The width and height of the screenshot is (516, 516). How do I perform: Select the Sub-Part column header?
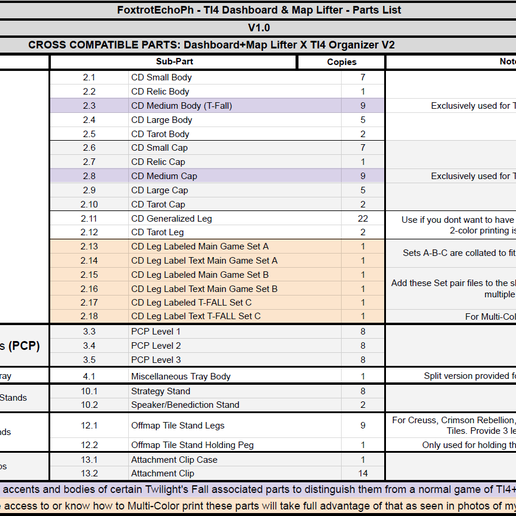click(173, 62)
